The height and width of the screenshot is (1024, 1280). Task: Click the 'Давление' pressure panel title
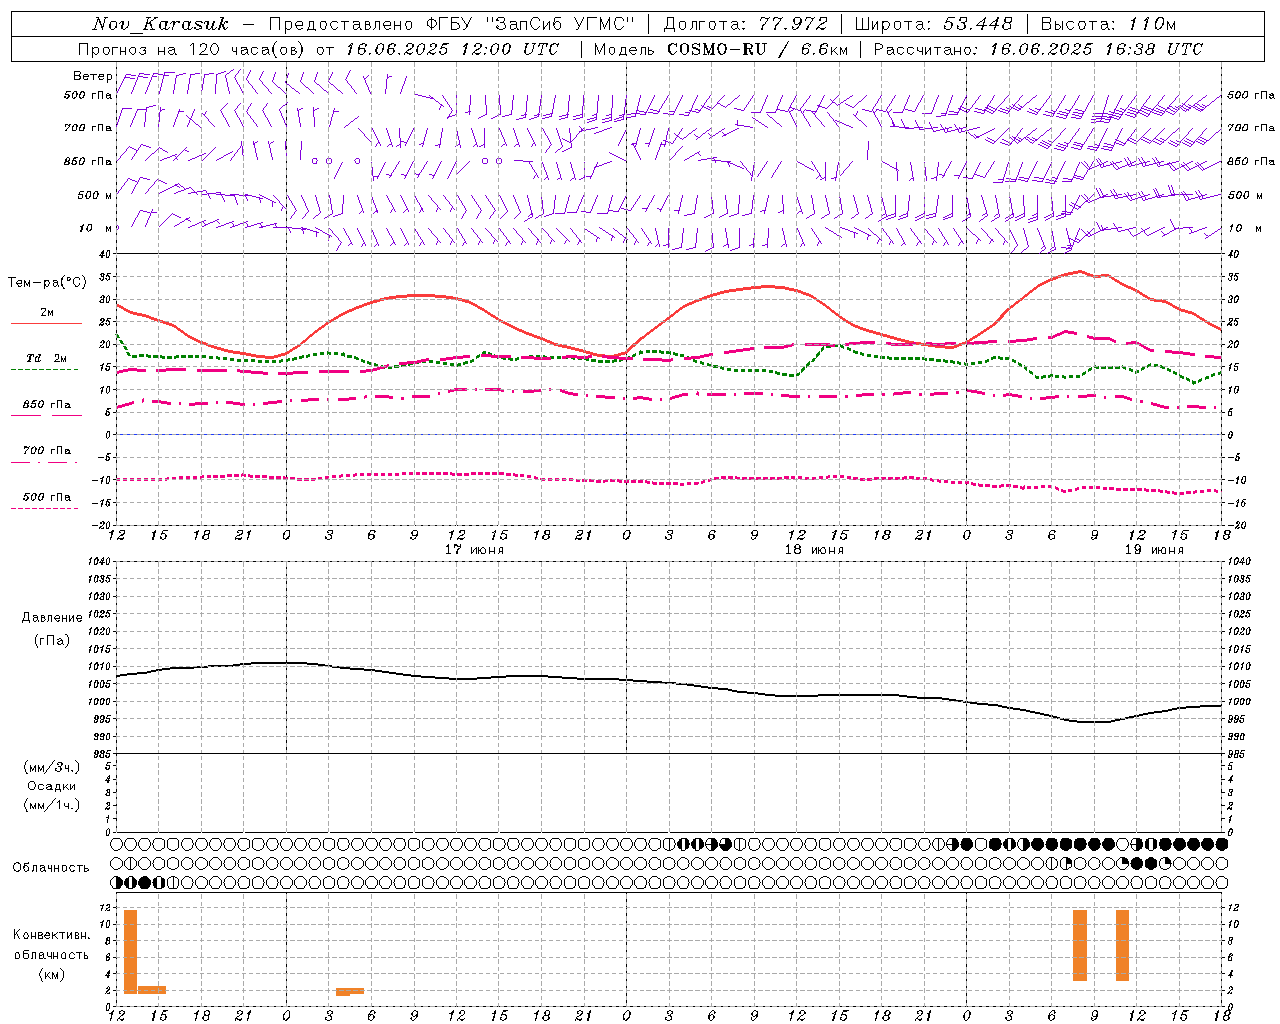[52, 618]
